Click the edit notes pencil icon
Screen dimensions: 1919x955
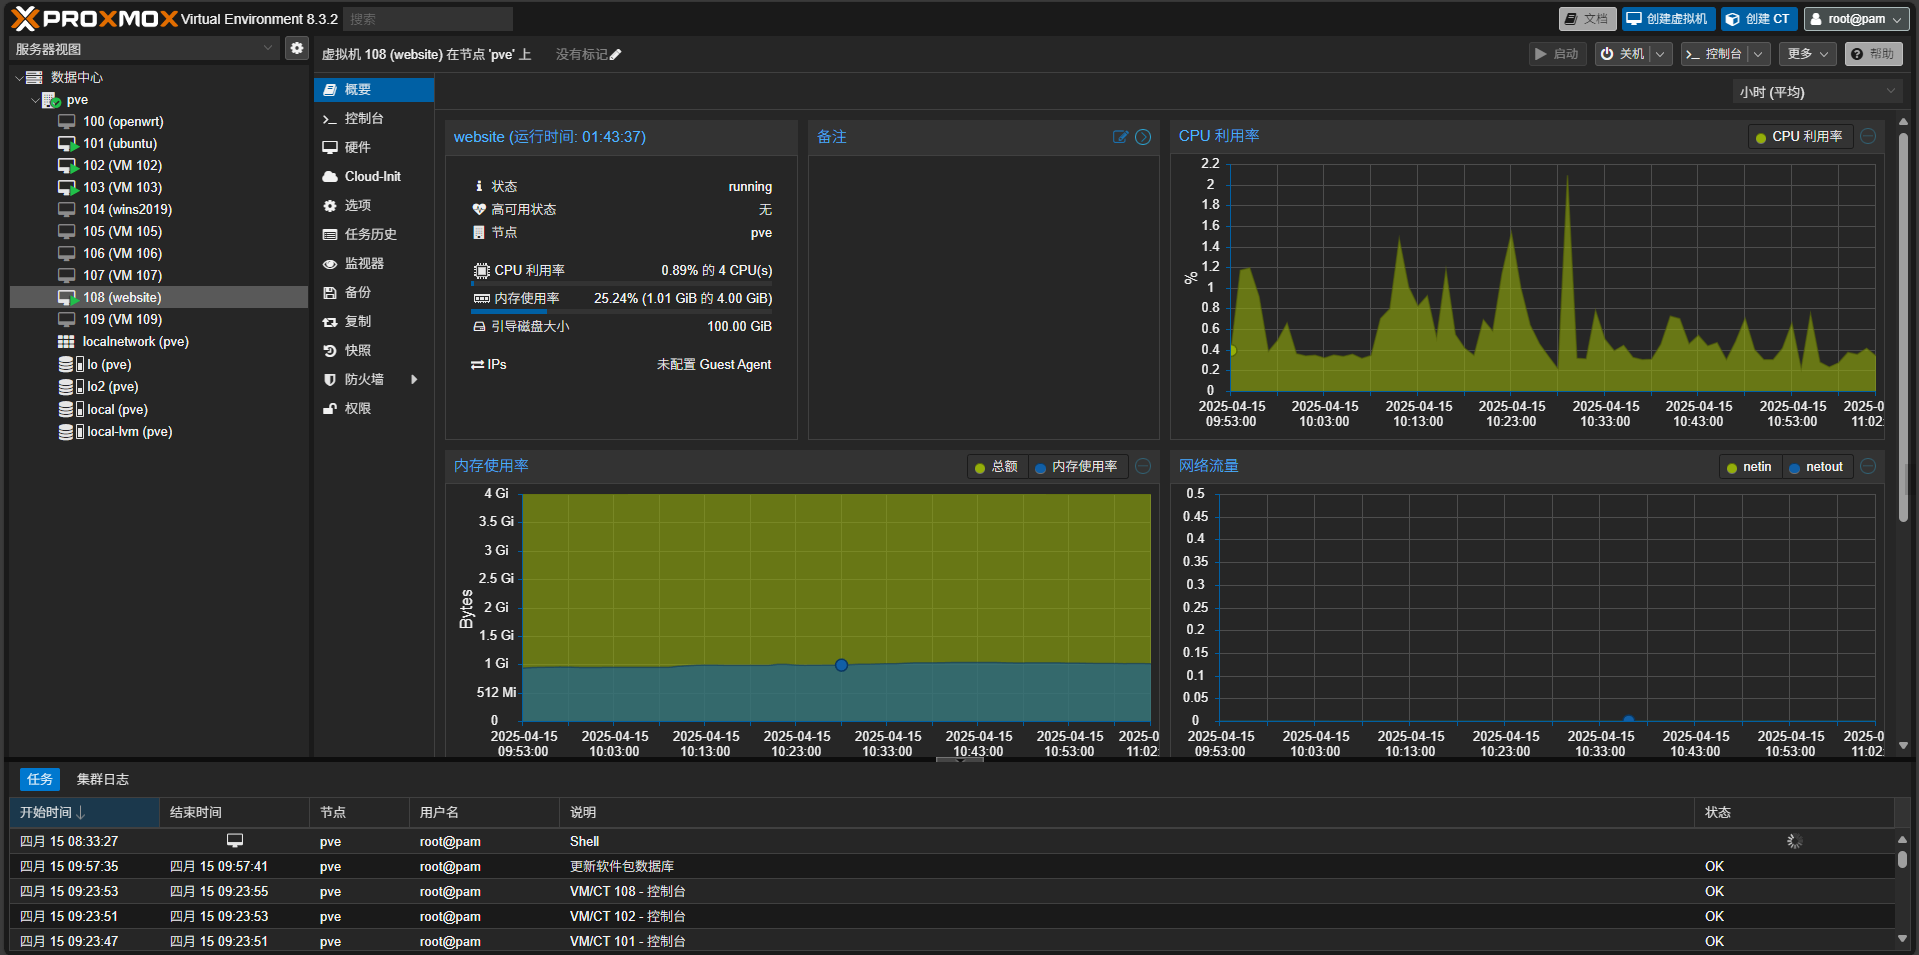tap(1120, 137)
